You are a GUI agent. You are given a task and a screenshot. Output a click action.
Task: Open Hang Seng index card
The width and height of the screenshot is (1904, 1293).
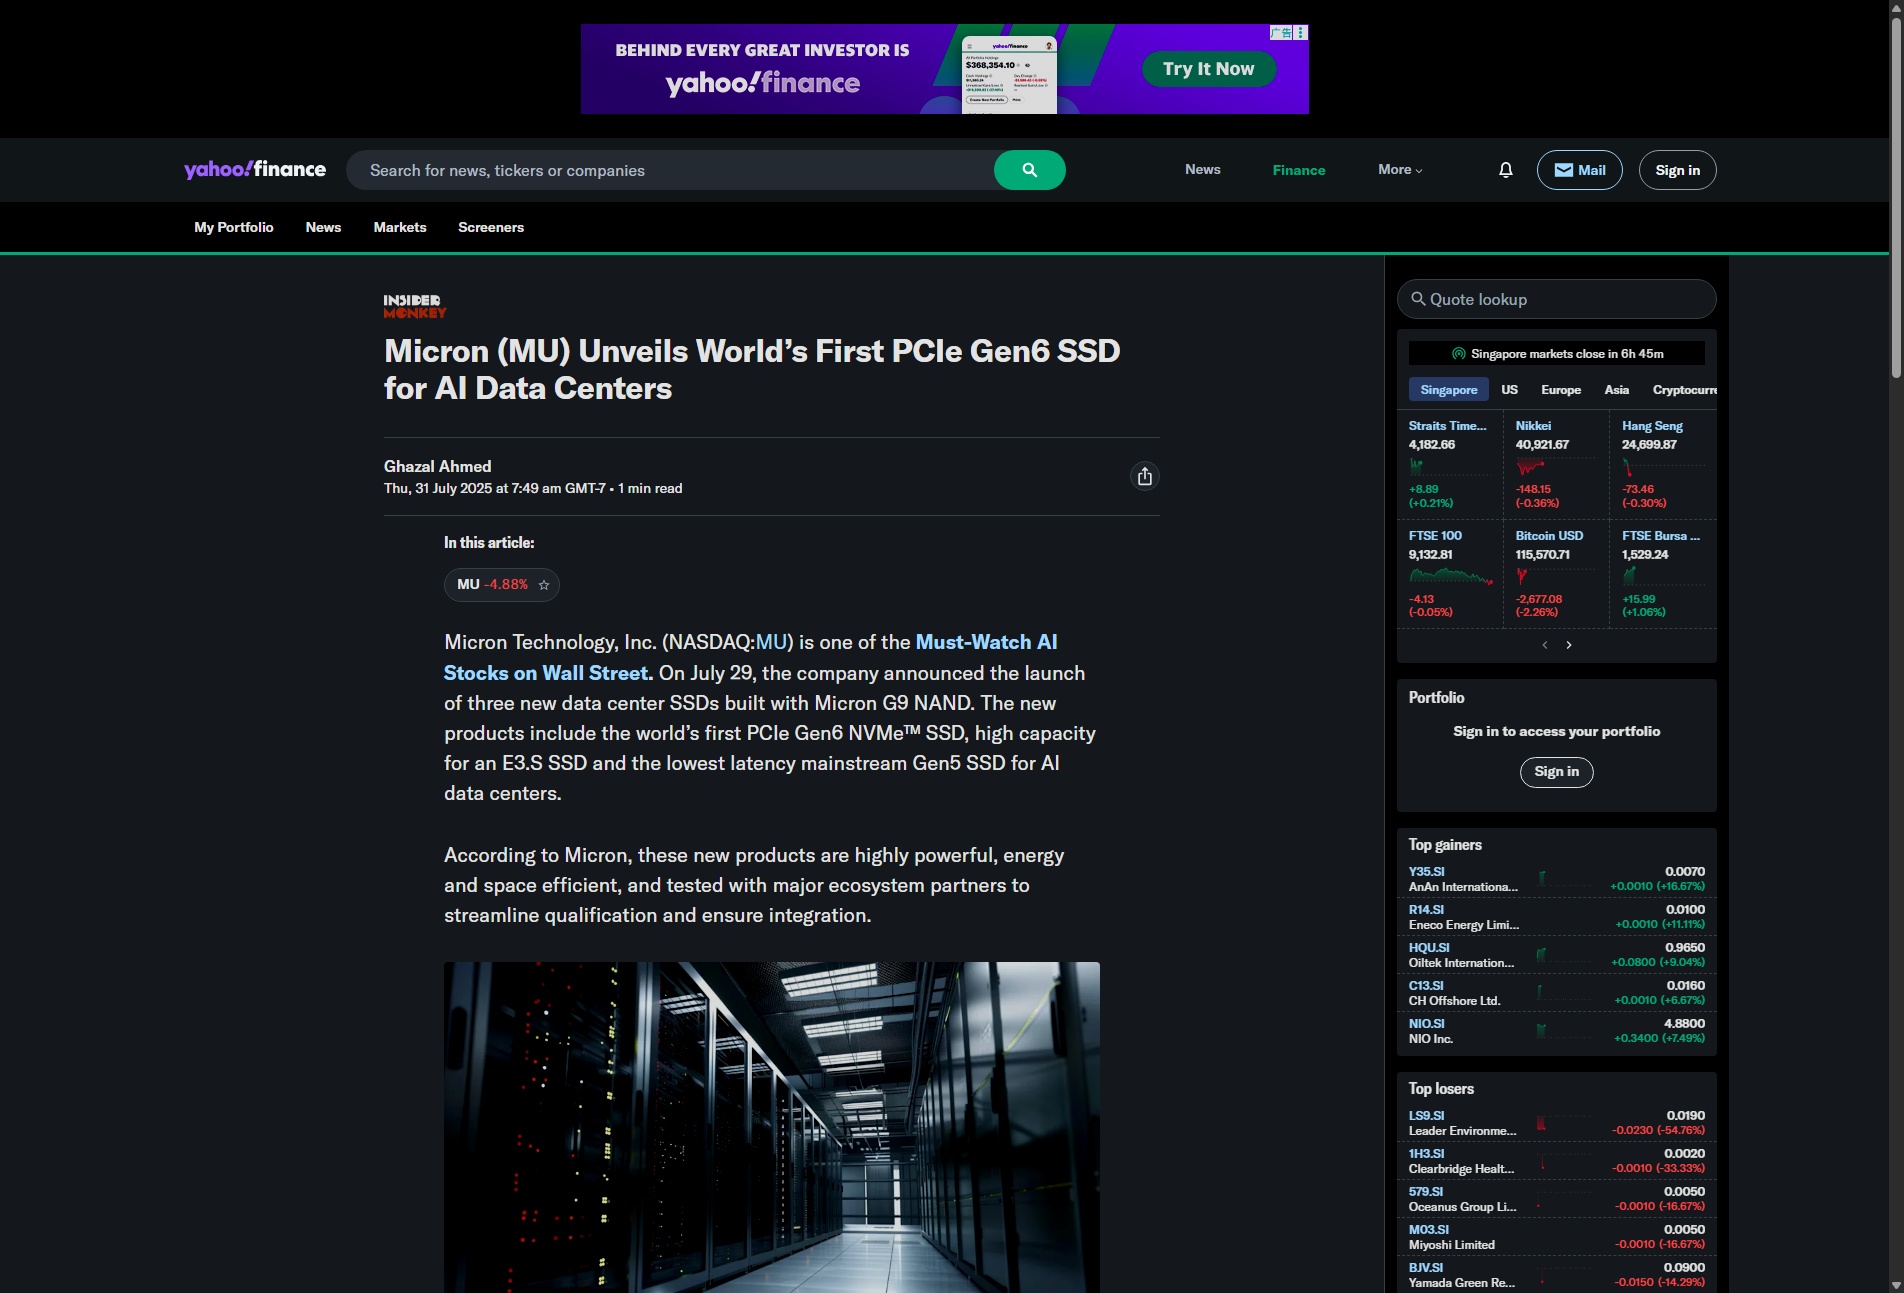point(1663,464)
